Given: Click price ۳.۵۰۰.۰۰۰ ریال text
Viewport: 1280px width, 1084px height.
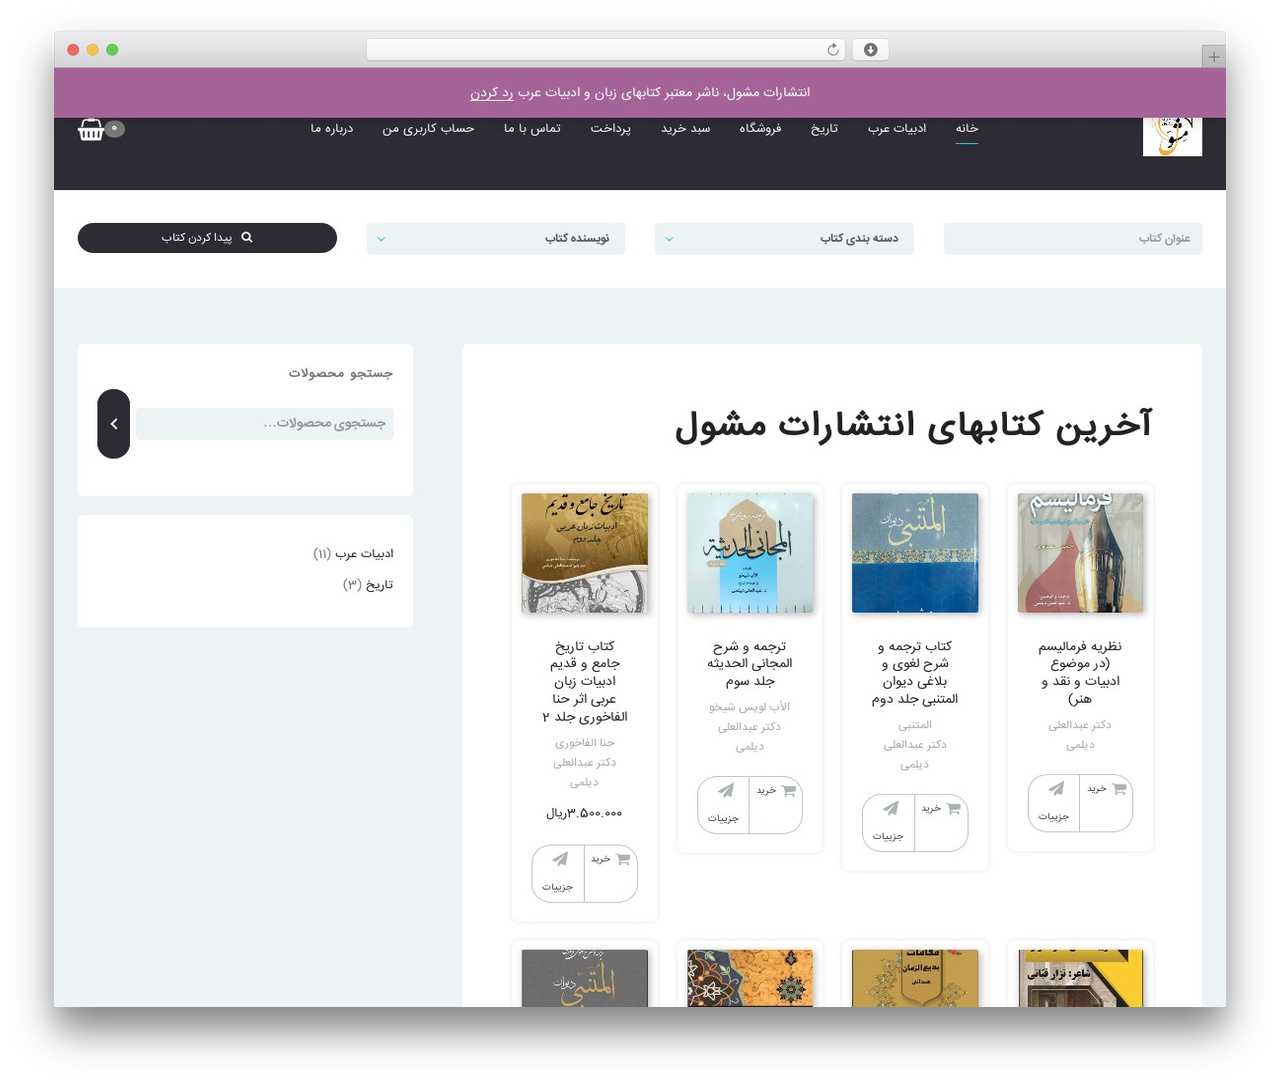Looking at the screenshot, I should coord(585,814).
